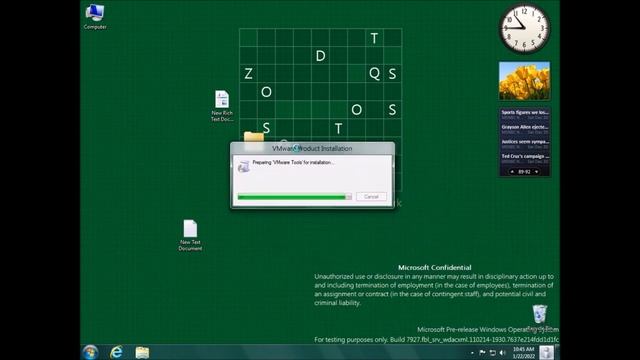This screenshot has width=640, height=360.
Task: Cancel the VMware Tools installation
Action: tap(371, 197)
